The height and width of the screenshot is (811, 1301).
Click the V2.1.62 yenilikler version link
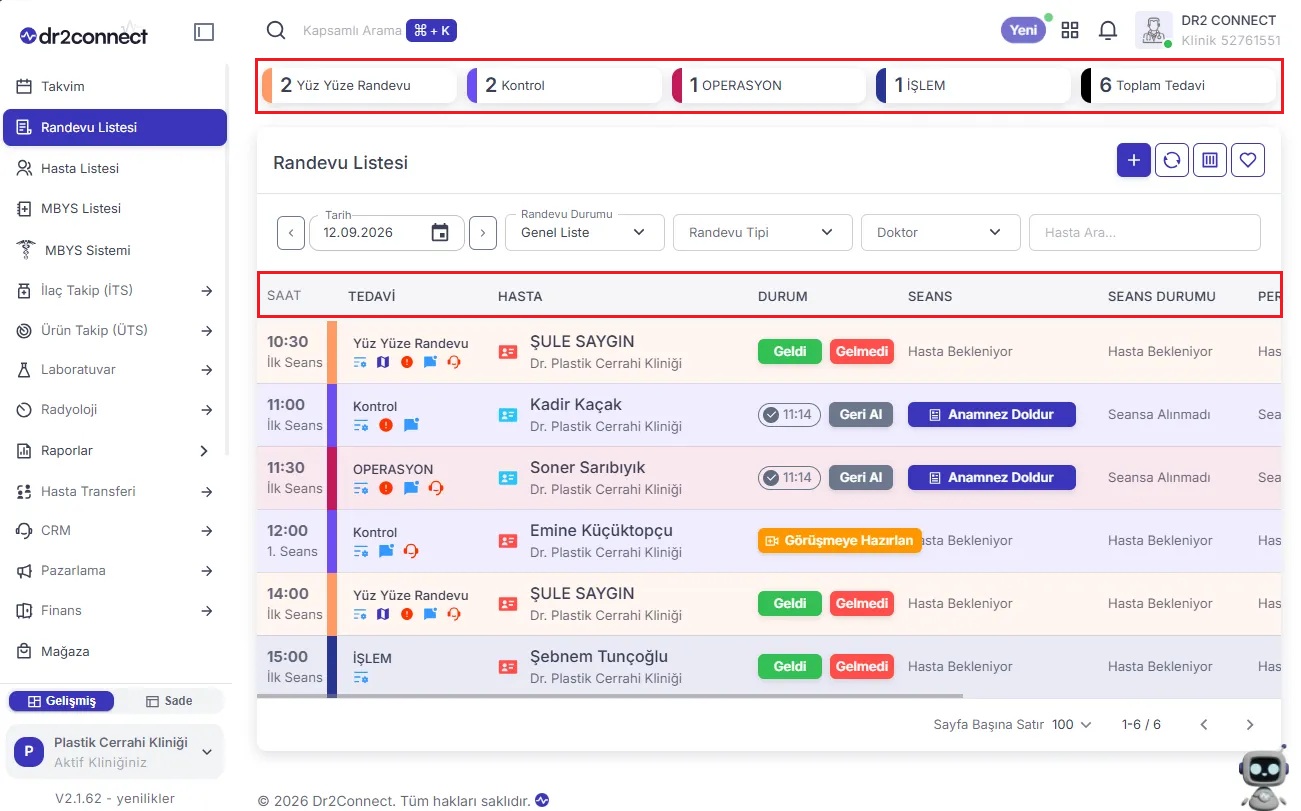click(x=115, y=798)
